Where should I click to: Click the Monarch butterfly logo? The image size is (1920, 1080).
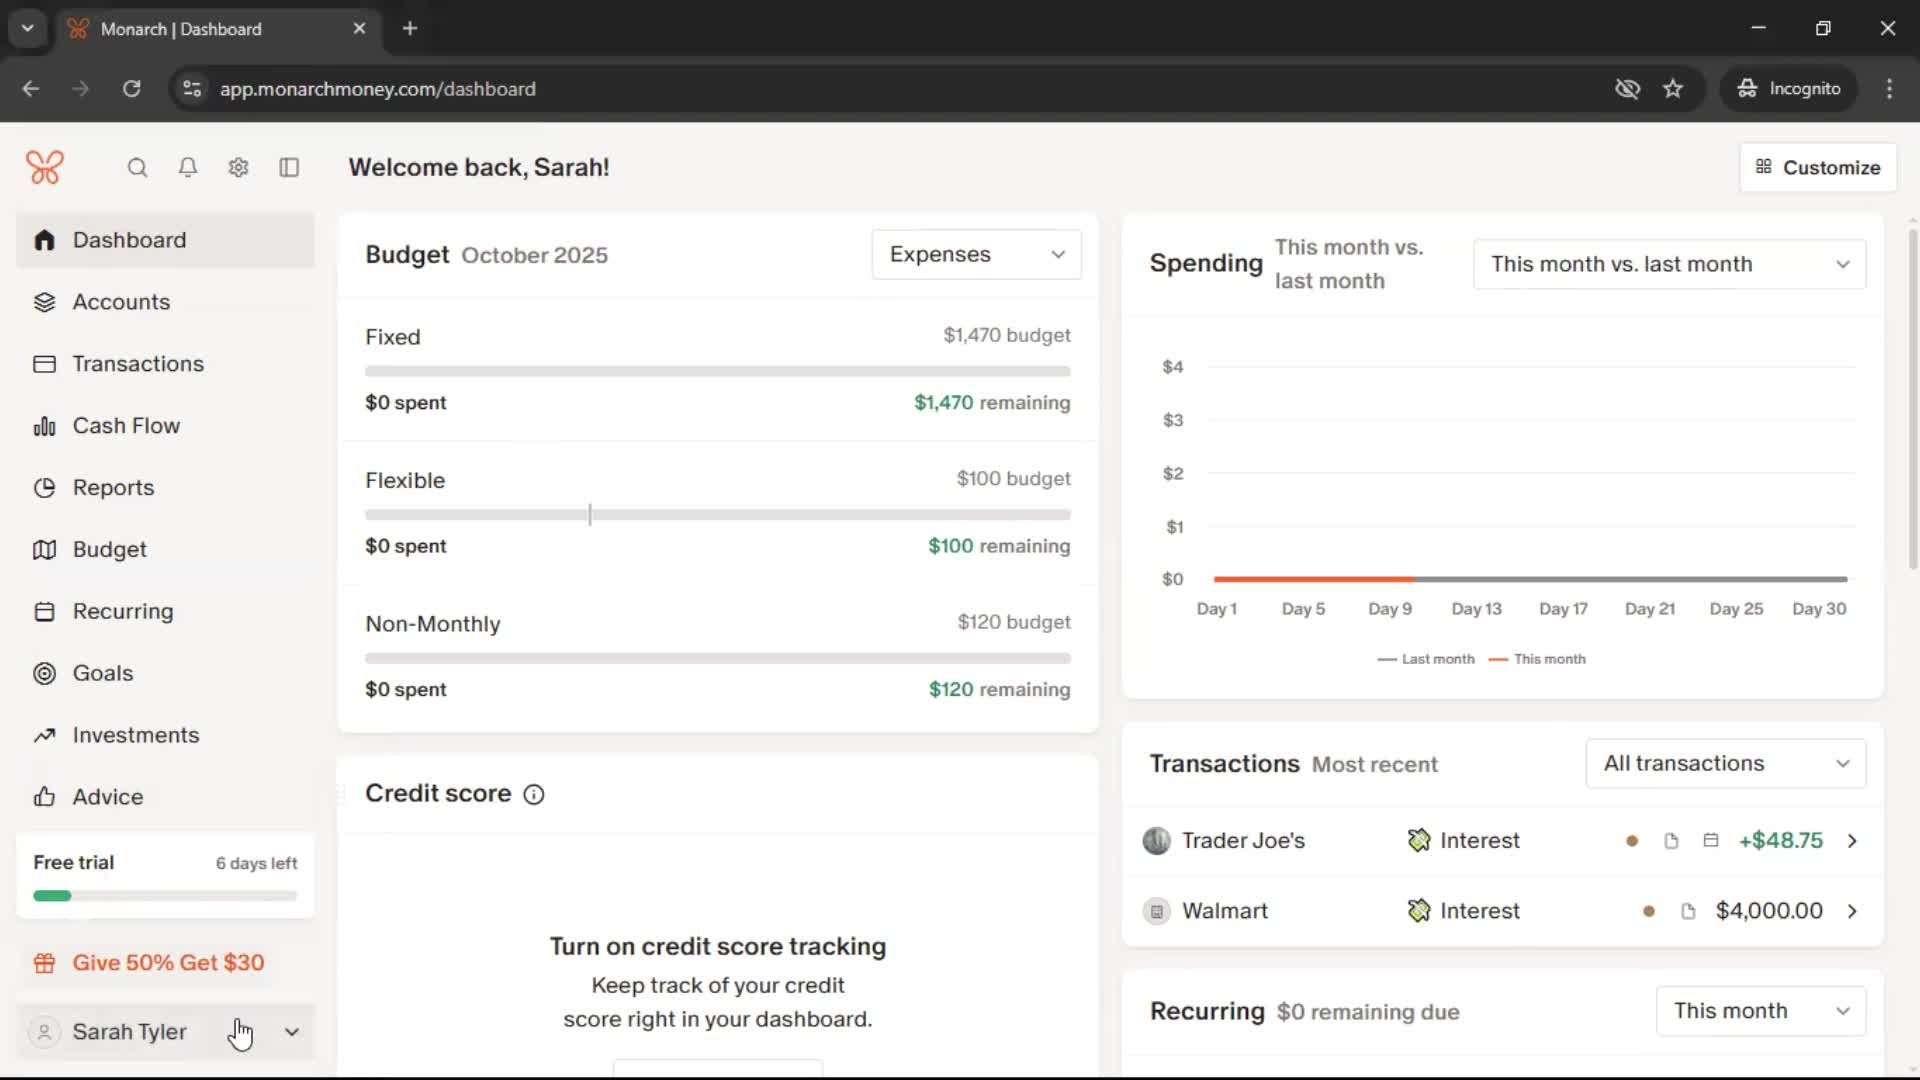coord(45,167)
